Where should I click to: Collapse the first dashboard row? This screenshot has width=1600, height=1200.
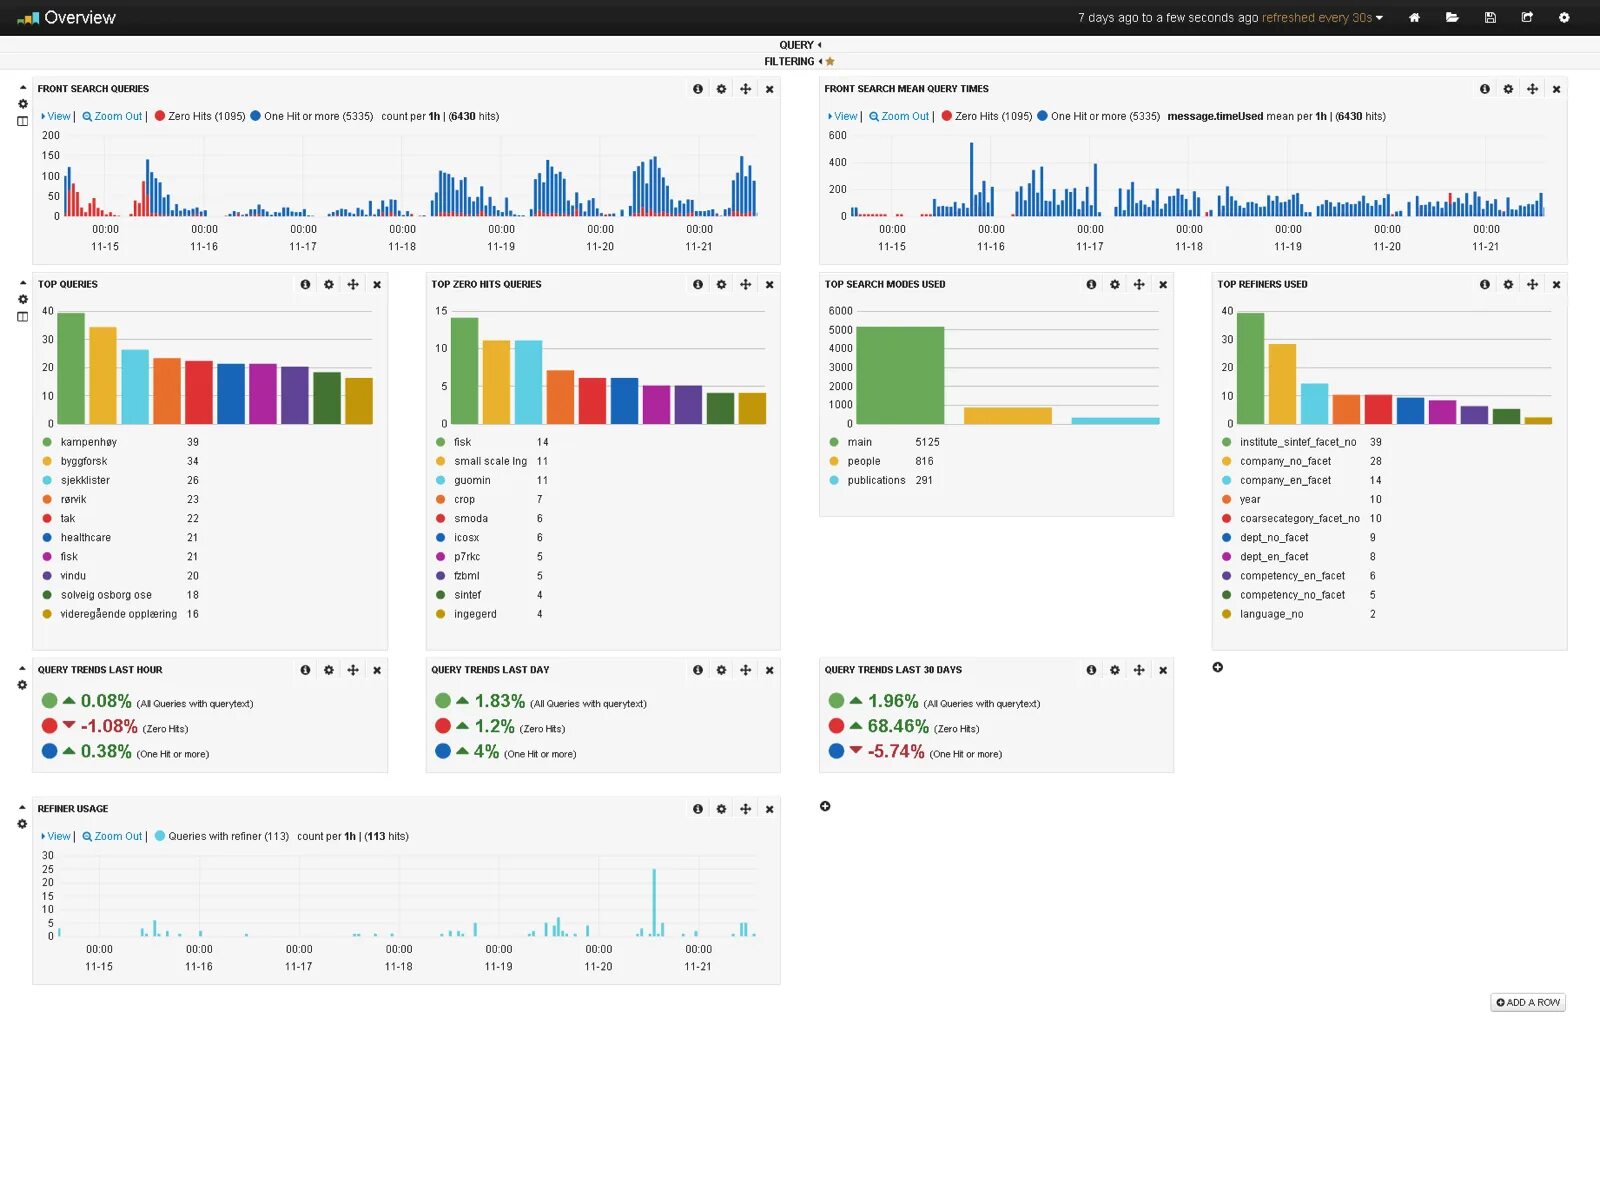(23, 88)
